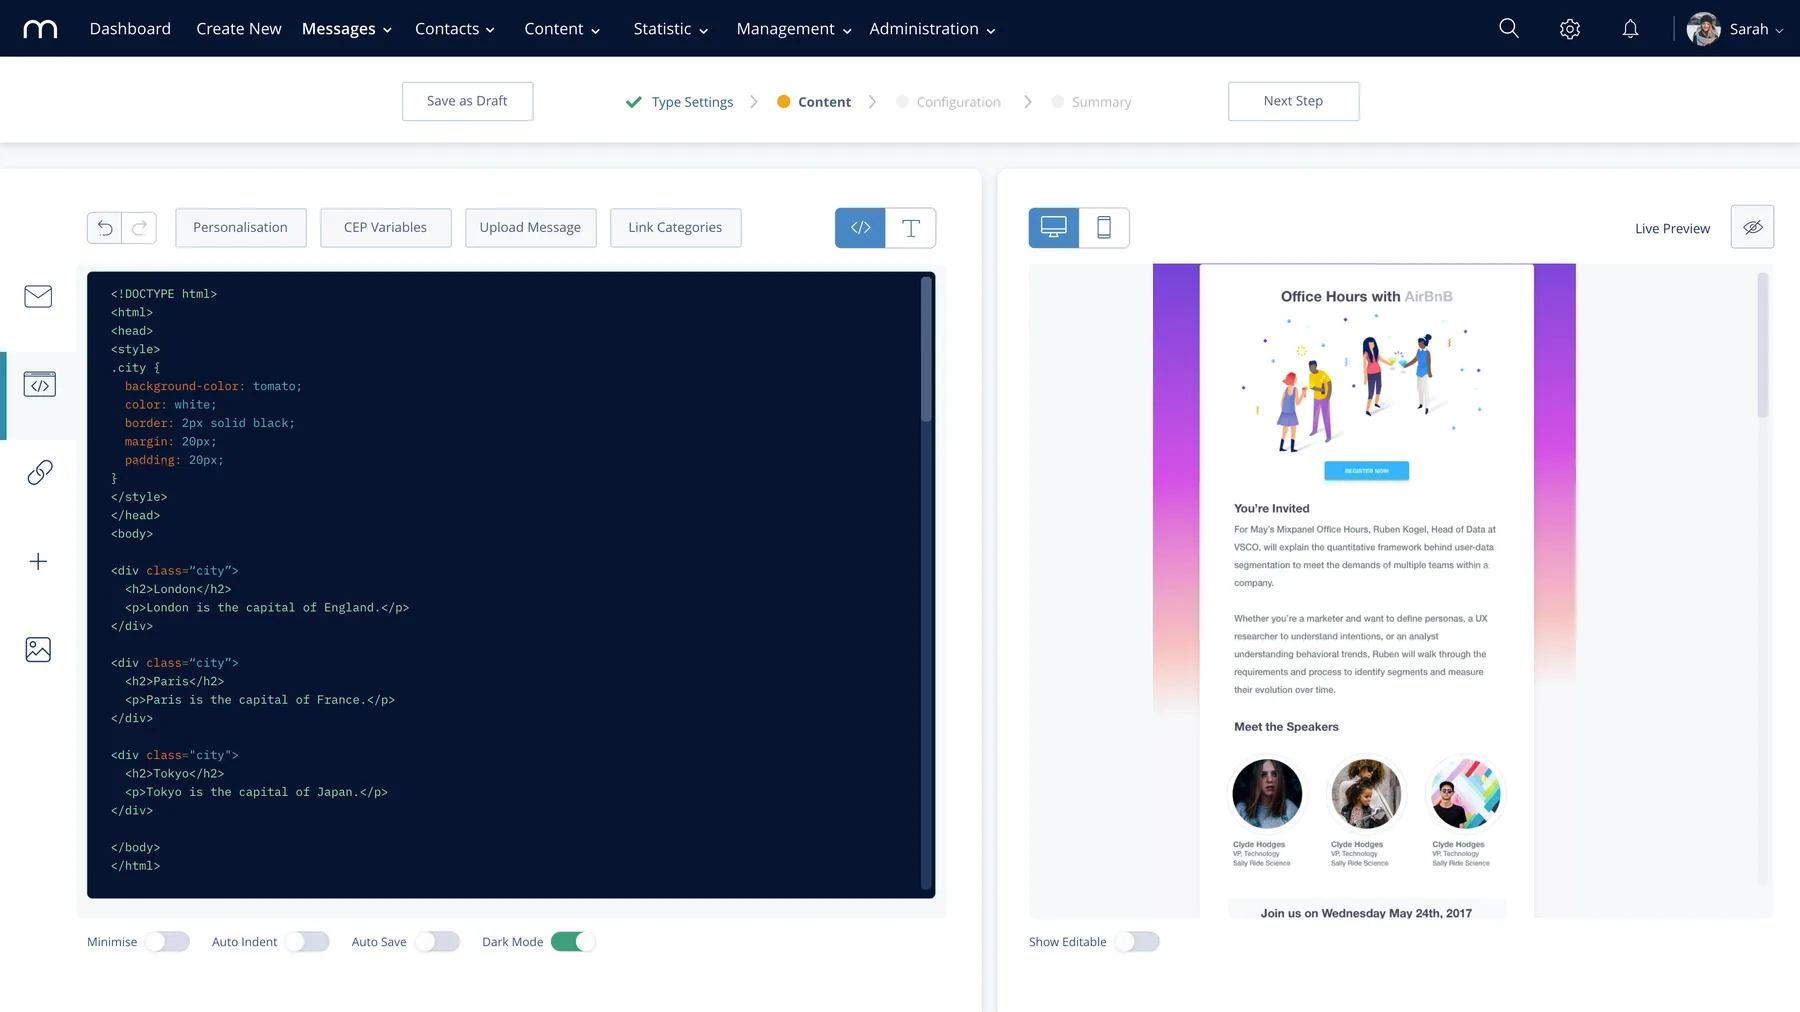Click the Save as Draft button
Screen dimensions: 1800x1012
[467, 101]
